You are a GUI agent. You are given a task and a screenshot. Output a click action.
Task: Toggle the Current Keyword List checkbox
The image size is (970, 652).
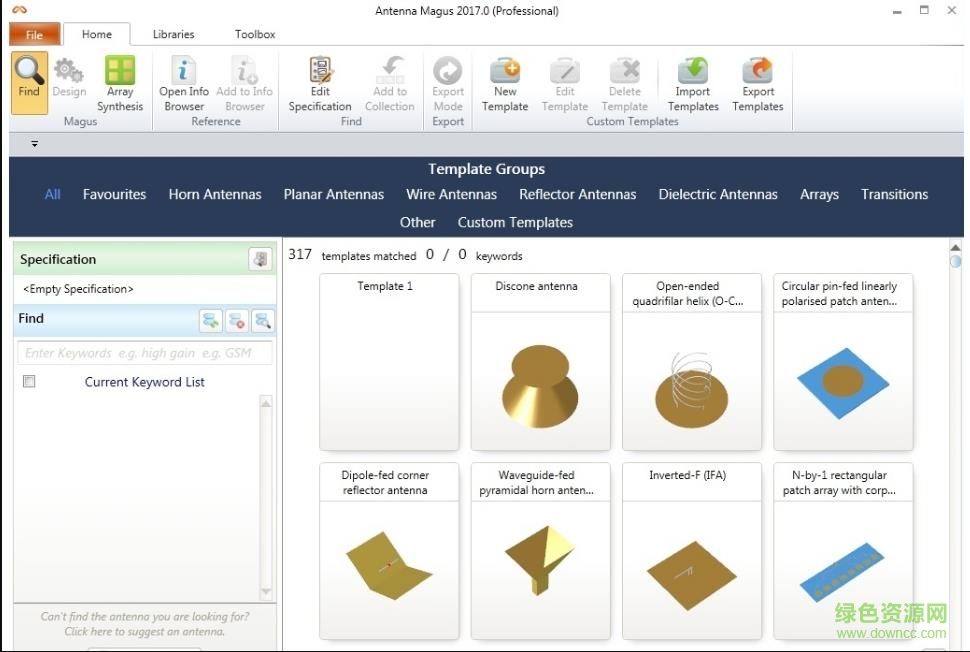pyautogui.click(x=29, y=382)
